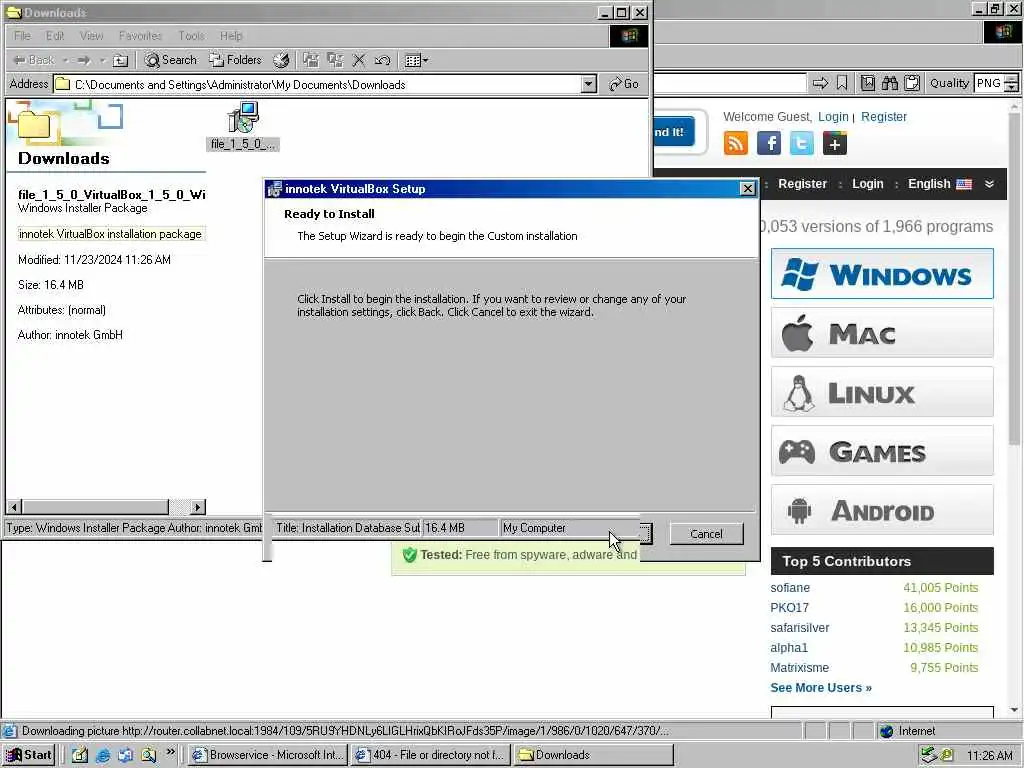Click the down arrow of the webpage vertical scrollbar
The width and height of the screenshot is (1024, 768).
coord(1015,710)
